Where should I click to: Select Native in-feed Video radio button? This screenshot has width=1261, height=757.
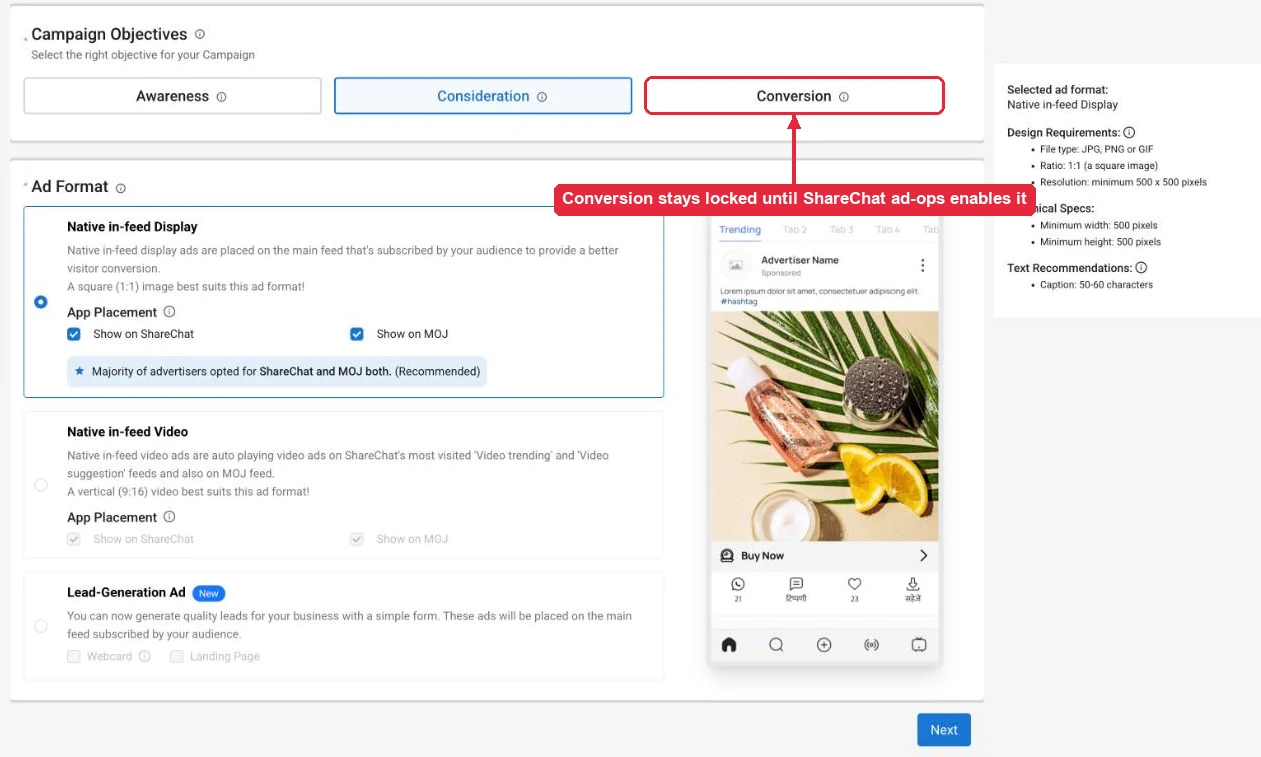(x=41, y=485)
